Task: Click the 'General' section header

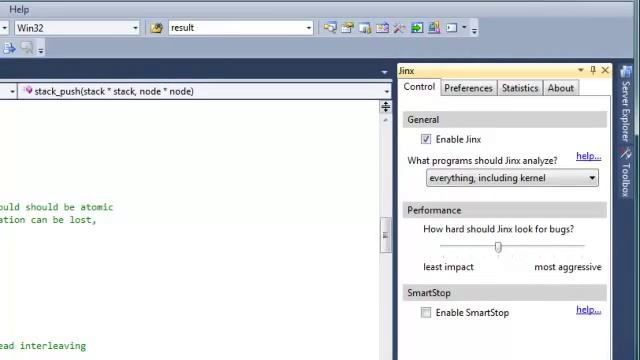Action: pyautogui.click(x=504, y=120)
